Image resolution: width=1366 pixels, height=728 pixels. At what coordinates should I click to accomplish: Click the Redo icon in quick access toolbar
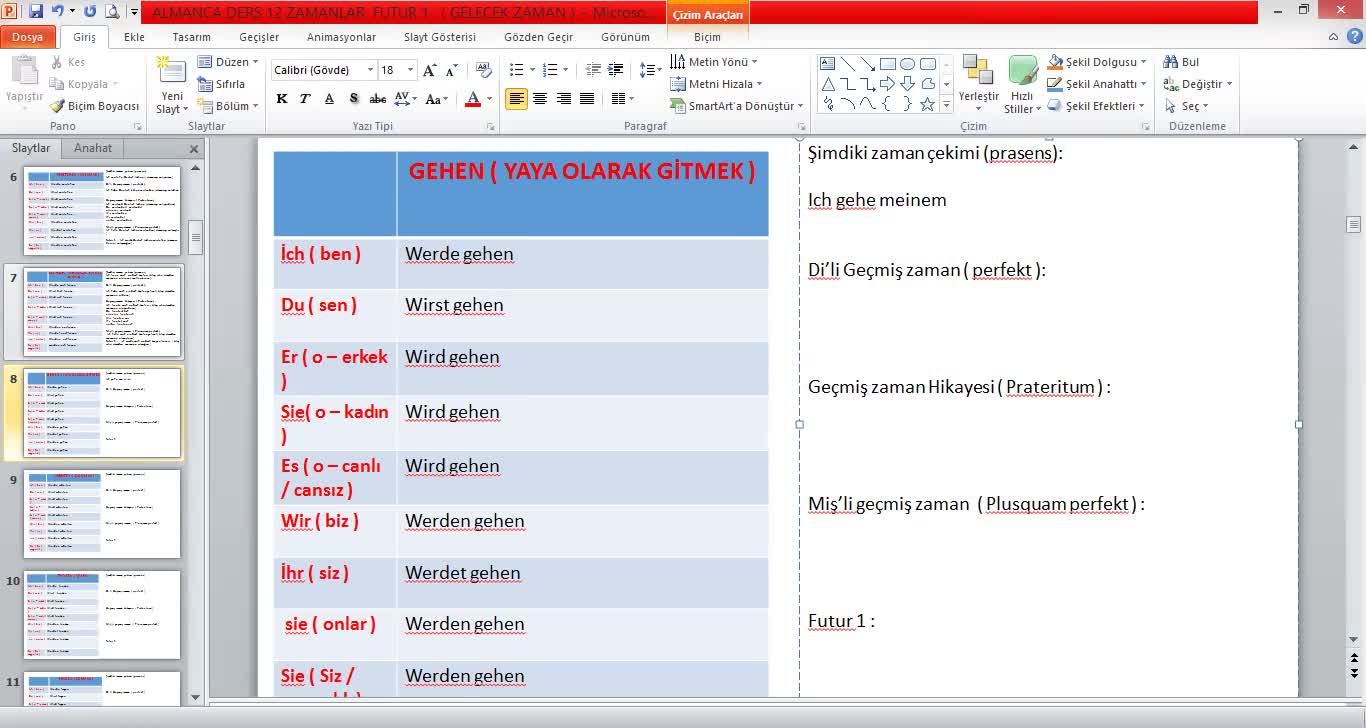(90, 12)
